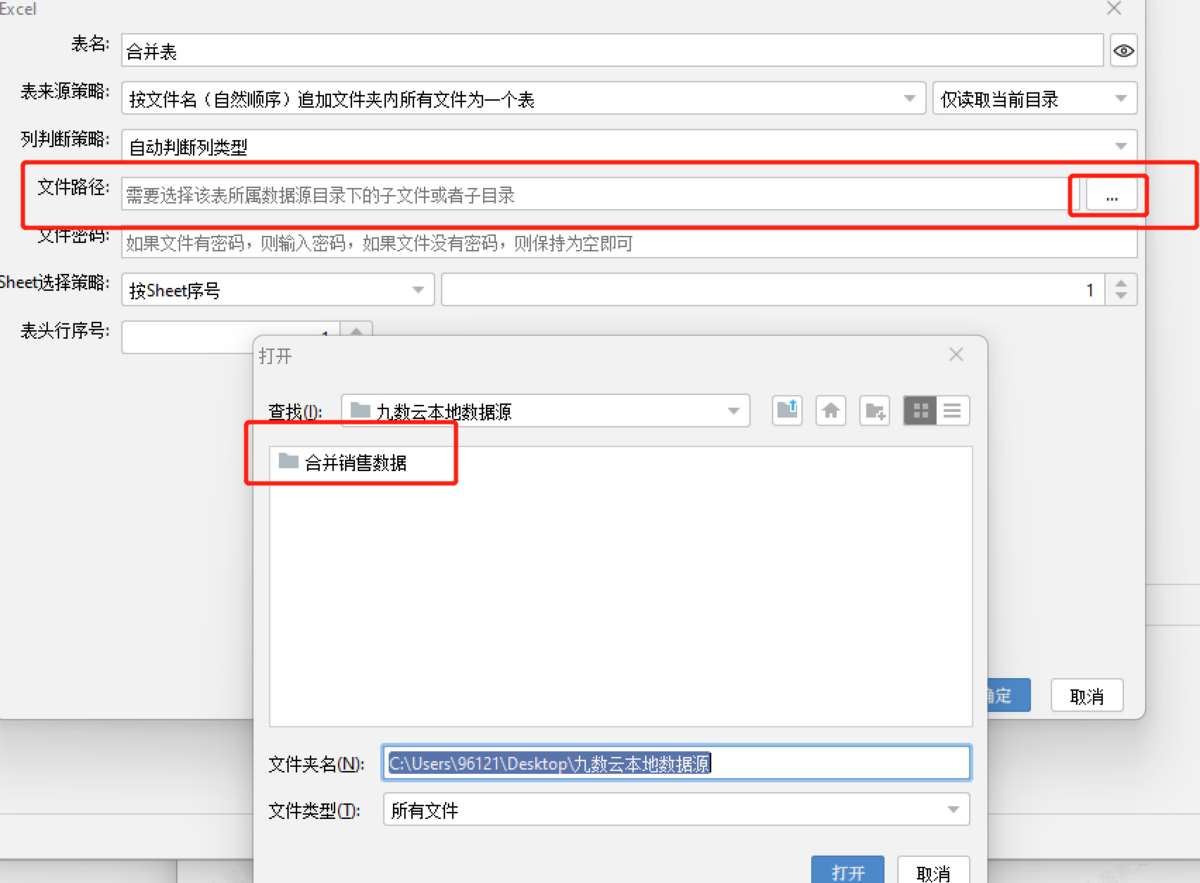Close the Excel settings dialog

pos(1114,8)
